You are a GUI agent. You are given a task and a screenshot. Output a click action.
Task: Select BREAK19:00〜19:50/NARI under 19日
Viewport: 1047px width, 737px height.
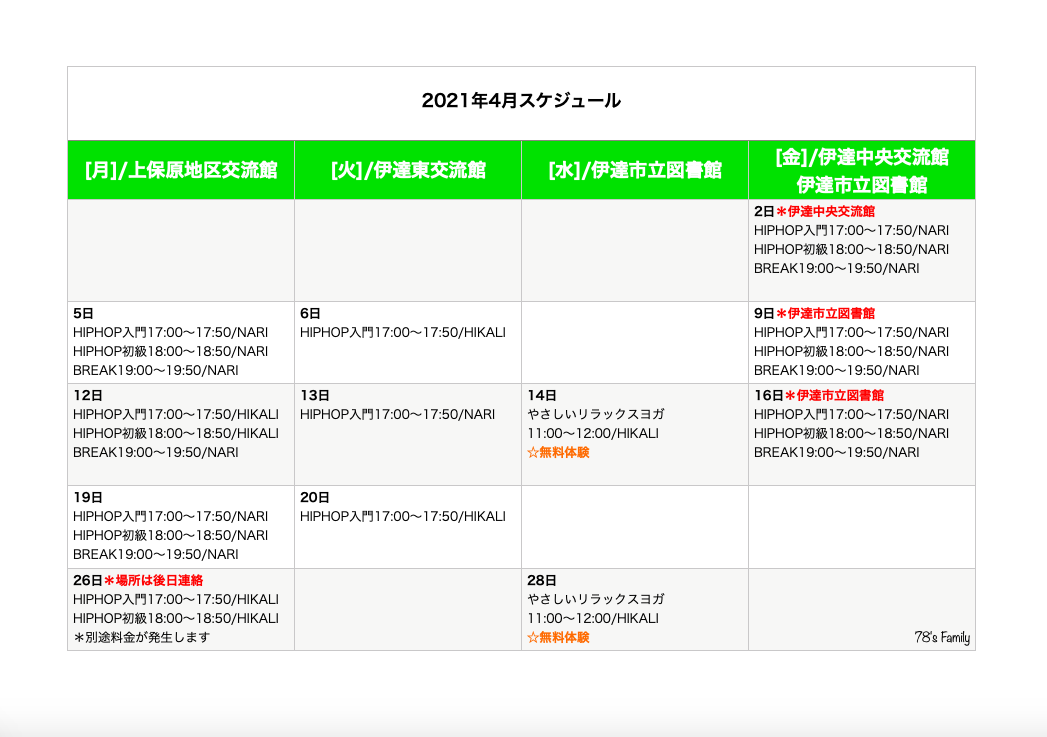156,555
